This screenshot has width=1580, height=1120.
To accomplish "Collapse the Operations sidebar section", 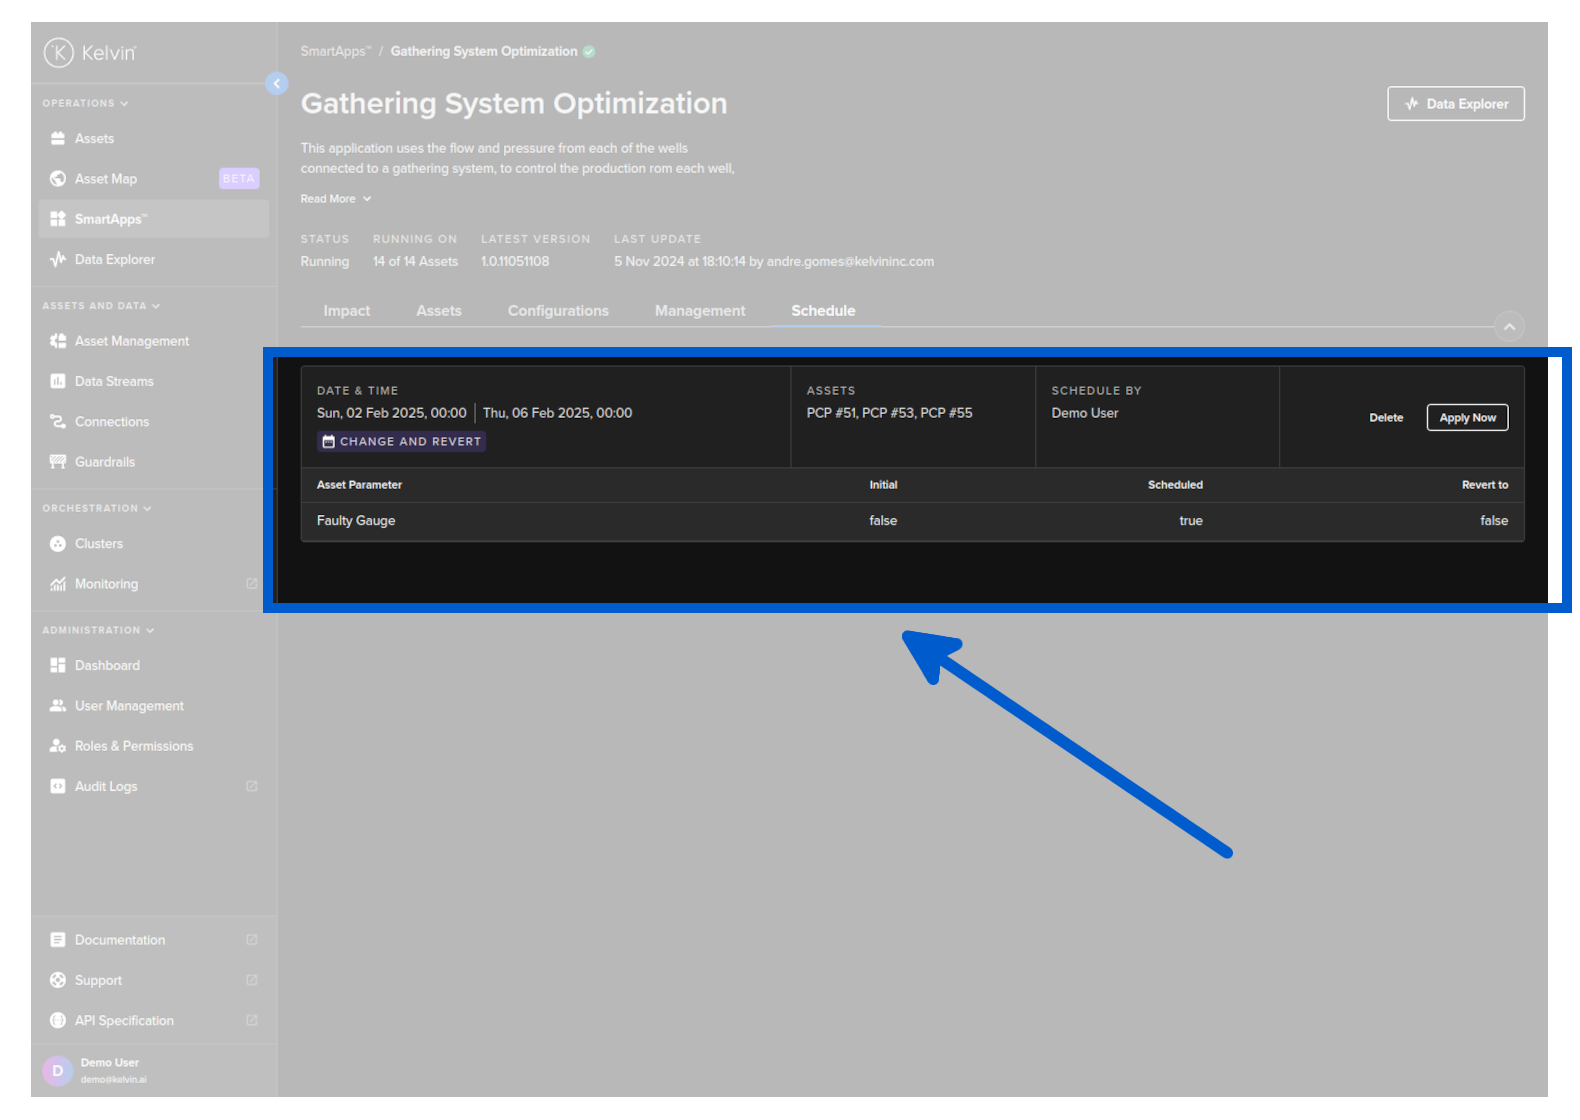I will click(85, 104).
